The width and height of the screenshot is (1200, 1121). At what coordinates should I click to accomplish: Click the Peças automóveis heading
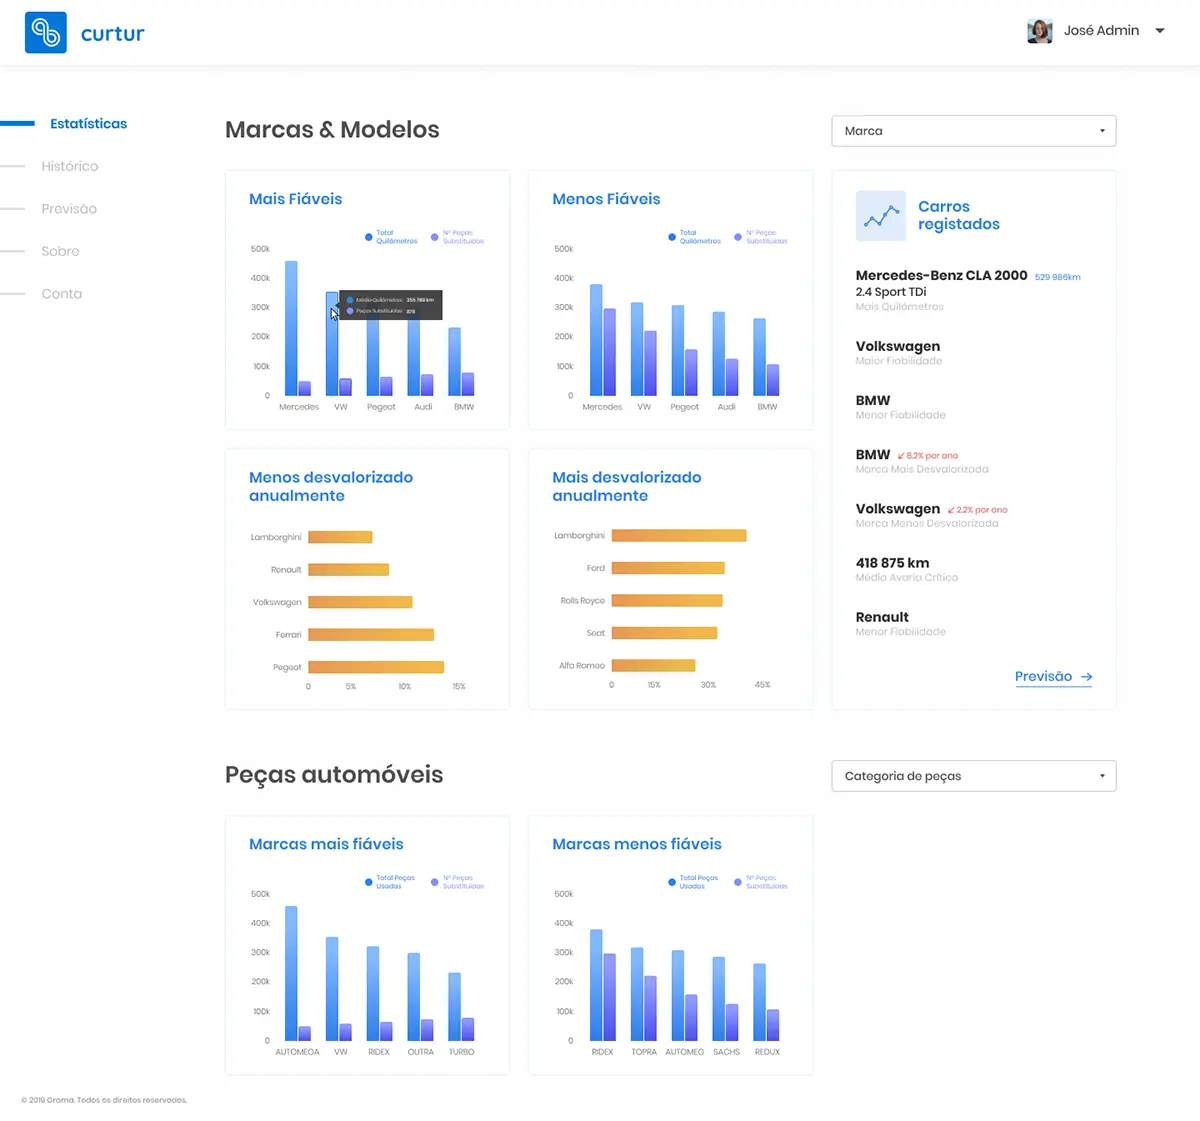[334, 775]
